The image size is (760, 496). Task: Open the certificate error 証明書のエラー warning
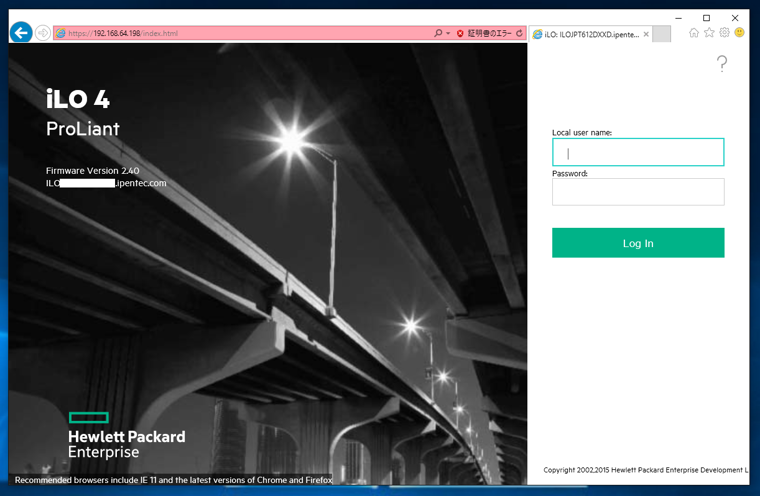tap(483, 33)
